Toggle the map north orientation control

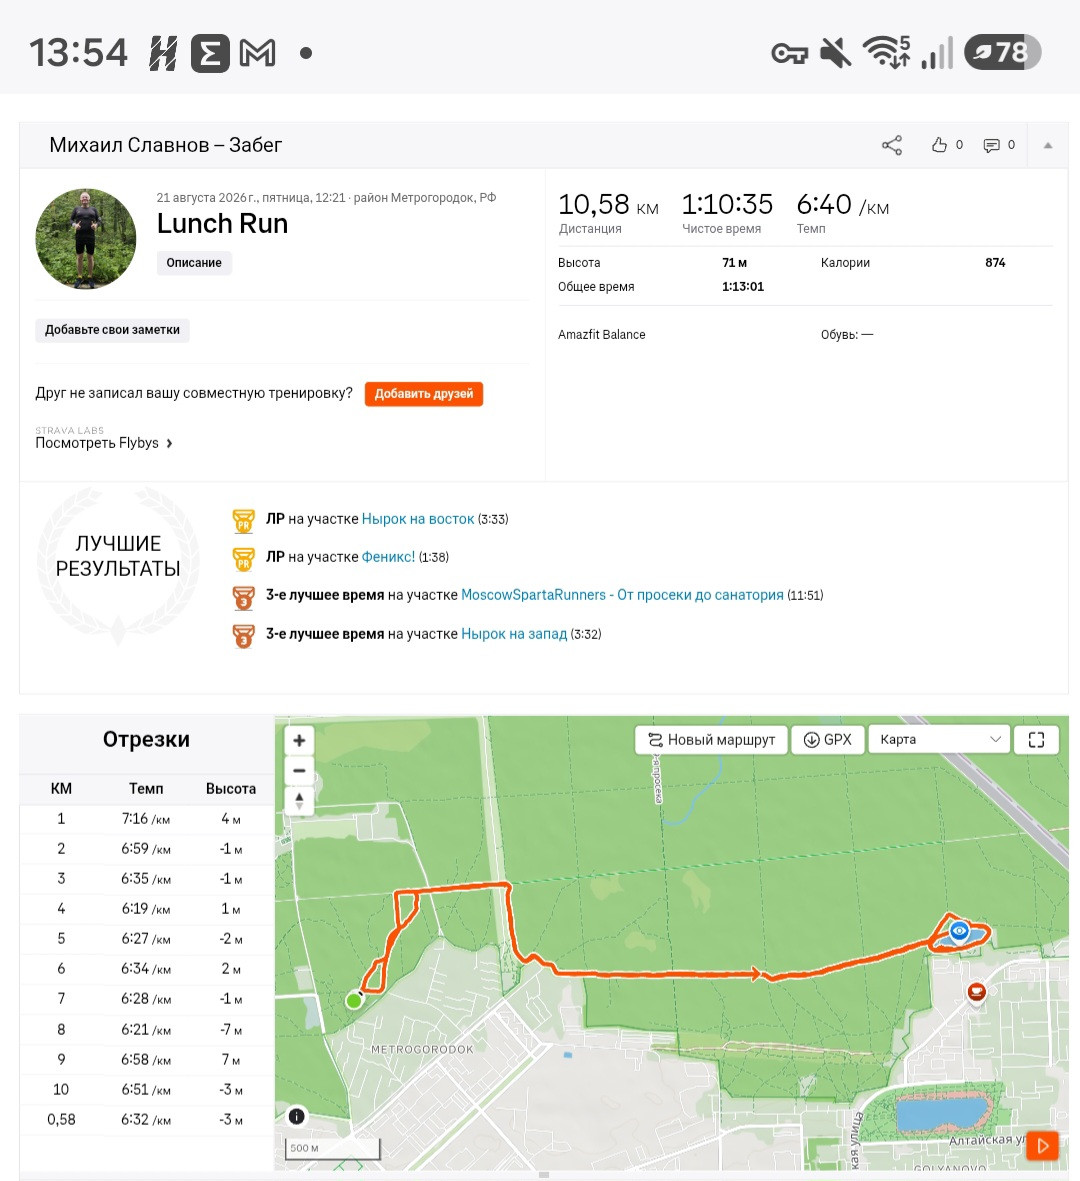(299, 801)
